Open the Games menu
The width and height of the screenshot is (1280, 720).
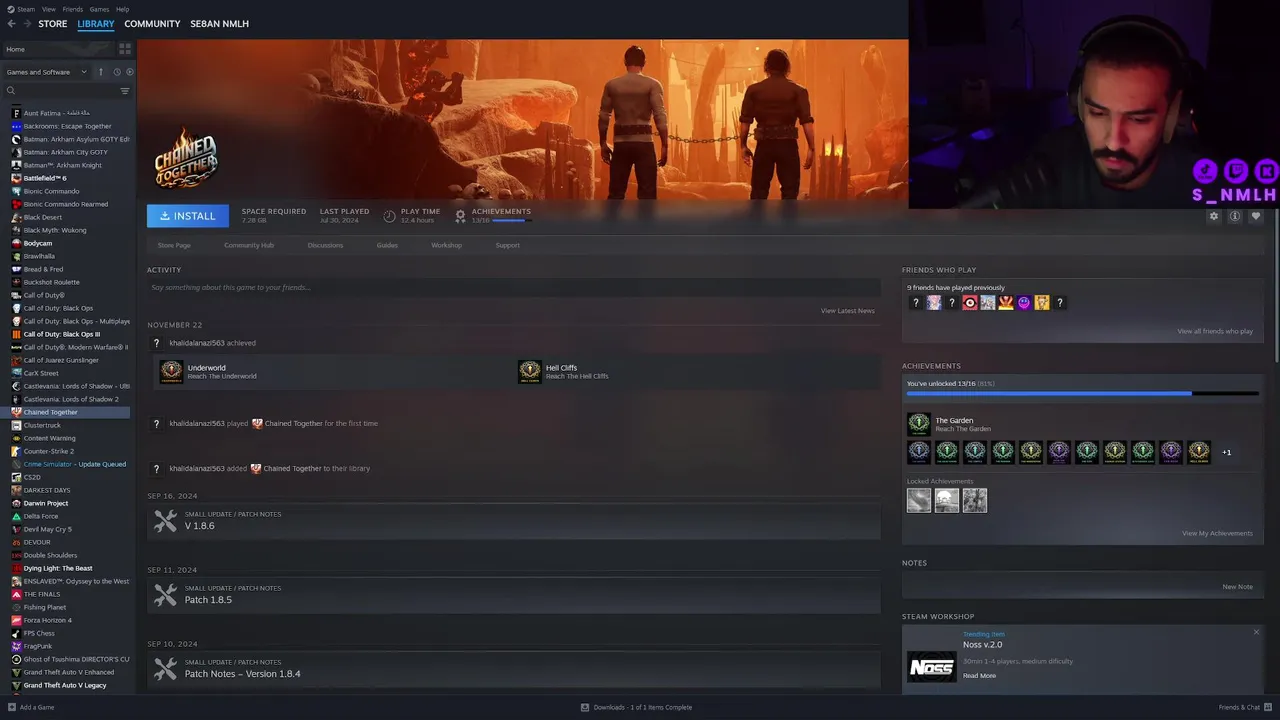(x=99, y=9)
